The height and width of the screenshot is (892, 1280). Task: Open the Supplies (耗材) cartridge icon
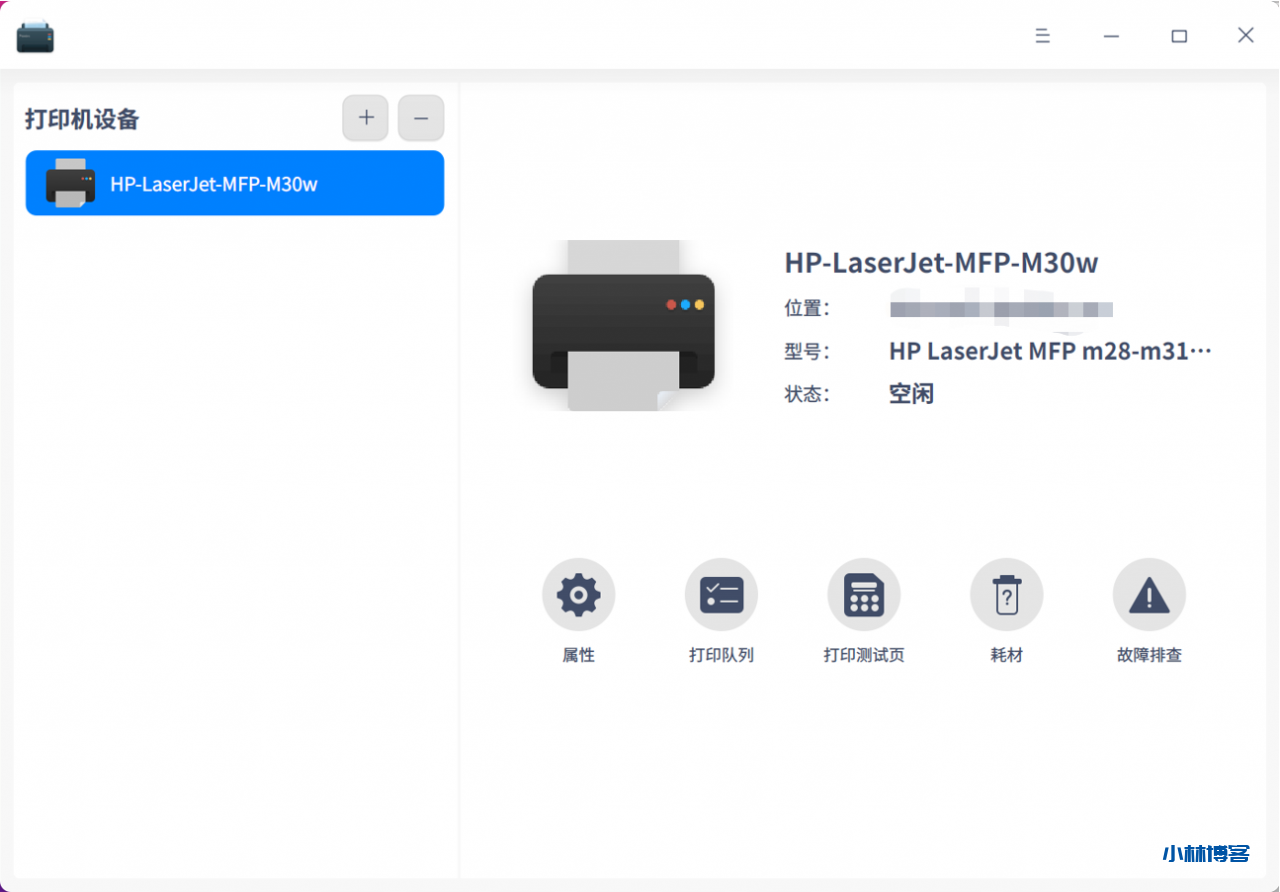click(x=1006, y=595)
